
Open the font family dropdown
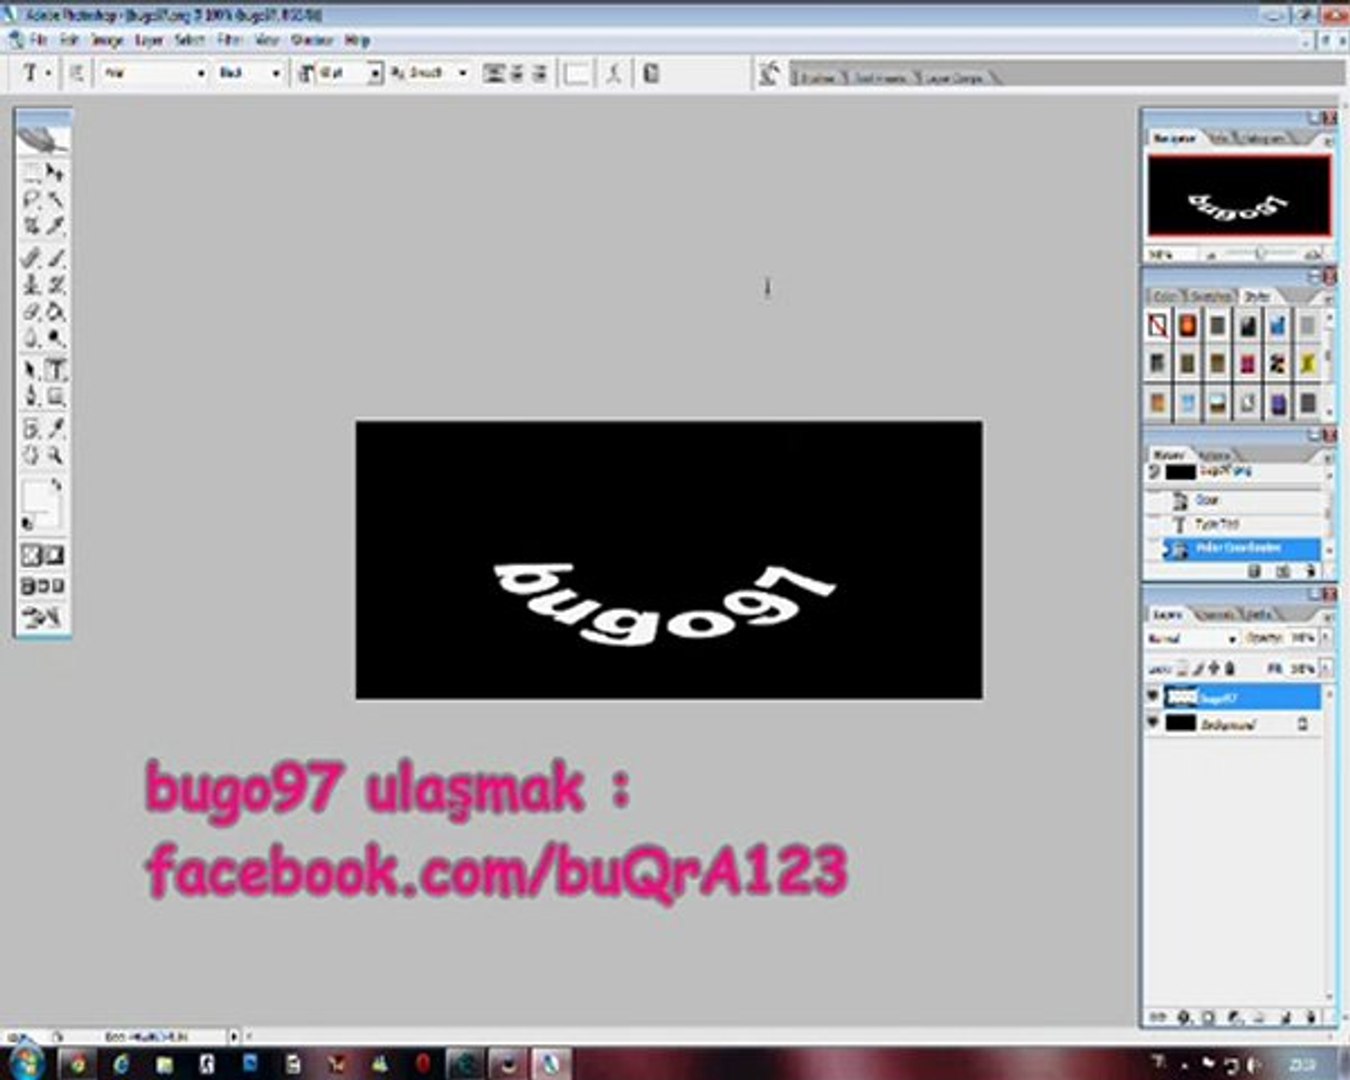coord(201,73)
